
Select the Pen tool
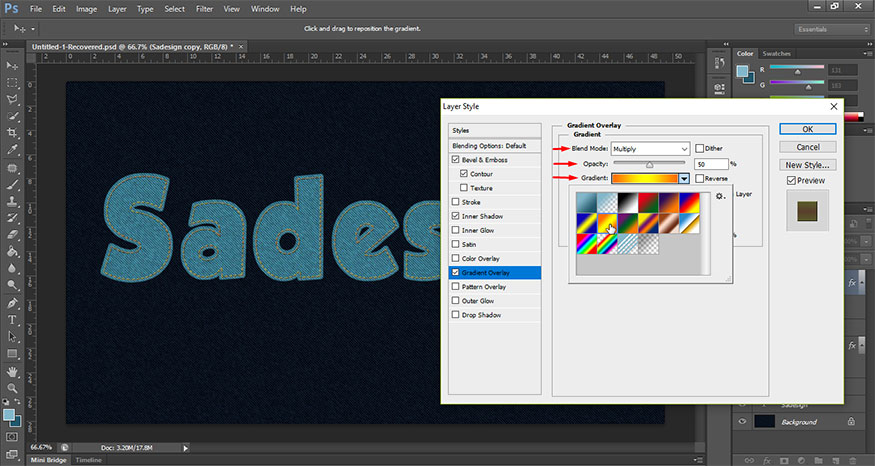[12, 304]
